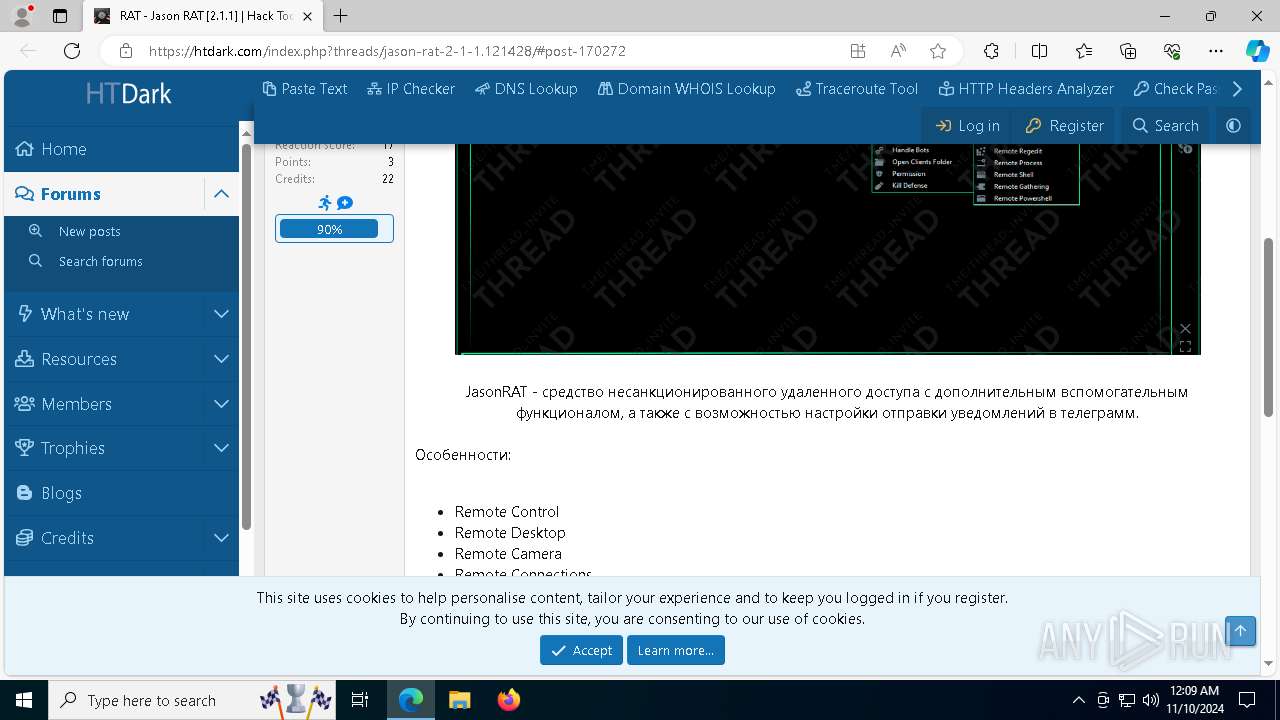Open the Collections icon

pyautogui.click(x=1128, y=51)
